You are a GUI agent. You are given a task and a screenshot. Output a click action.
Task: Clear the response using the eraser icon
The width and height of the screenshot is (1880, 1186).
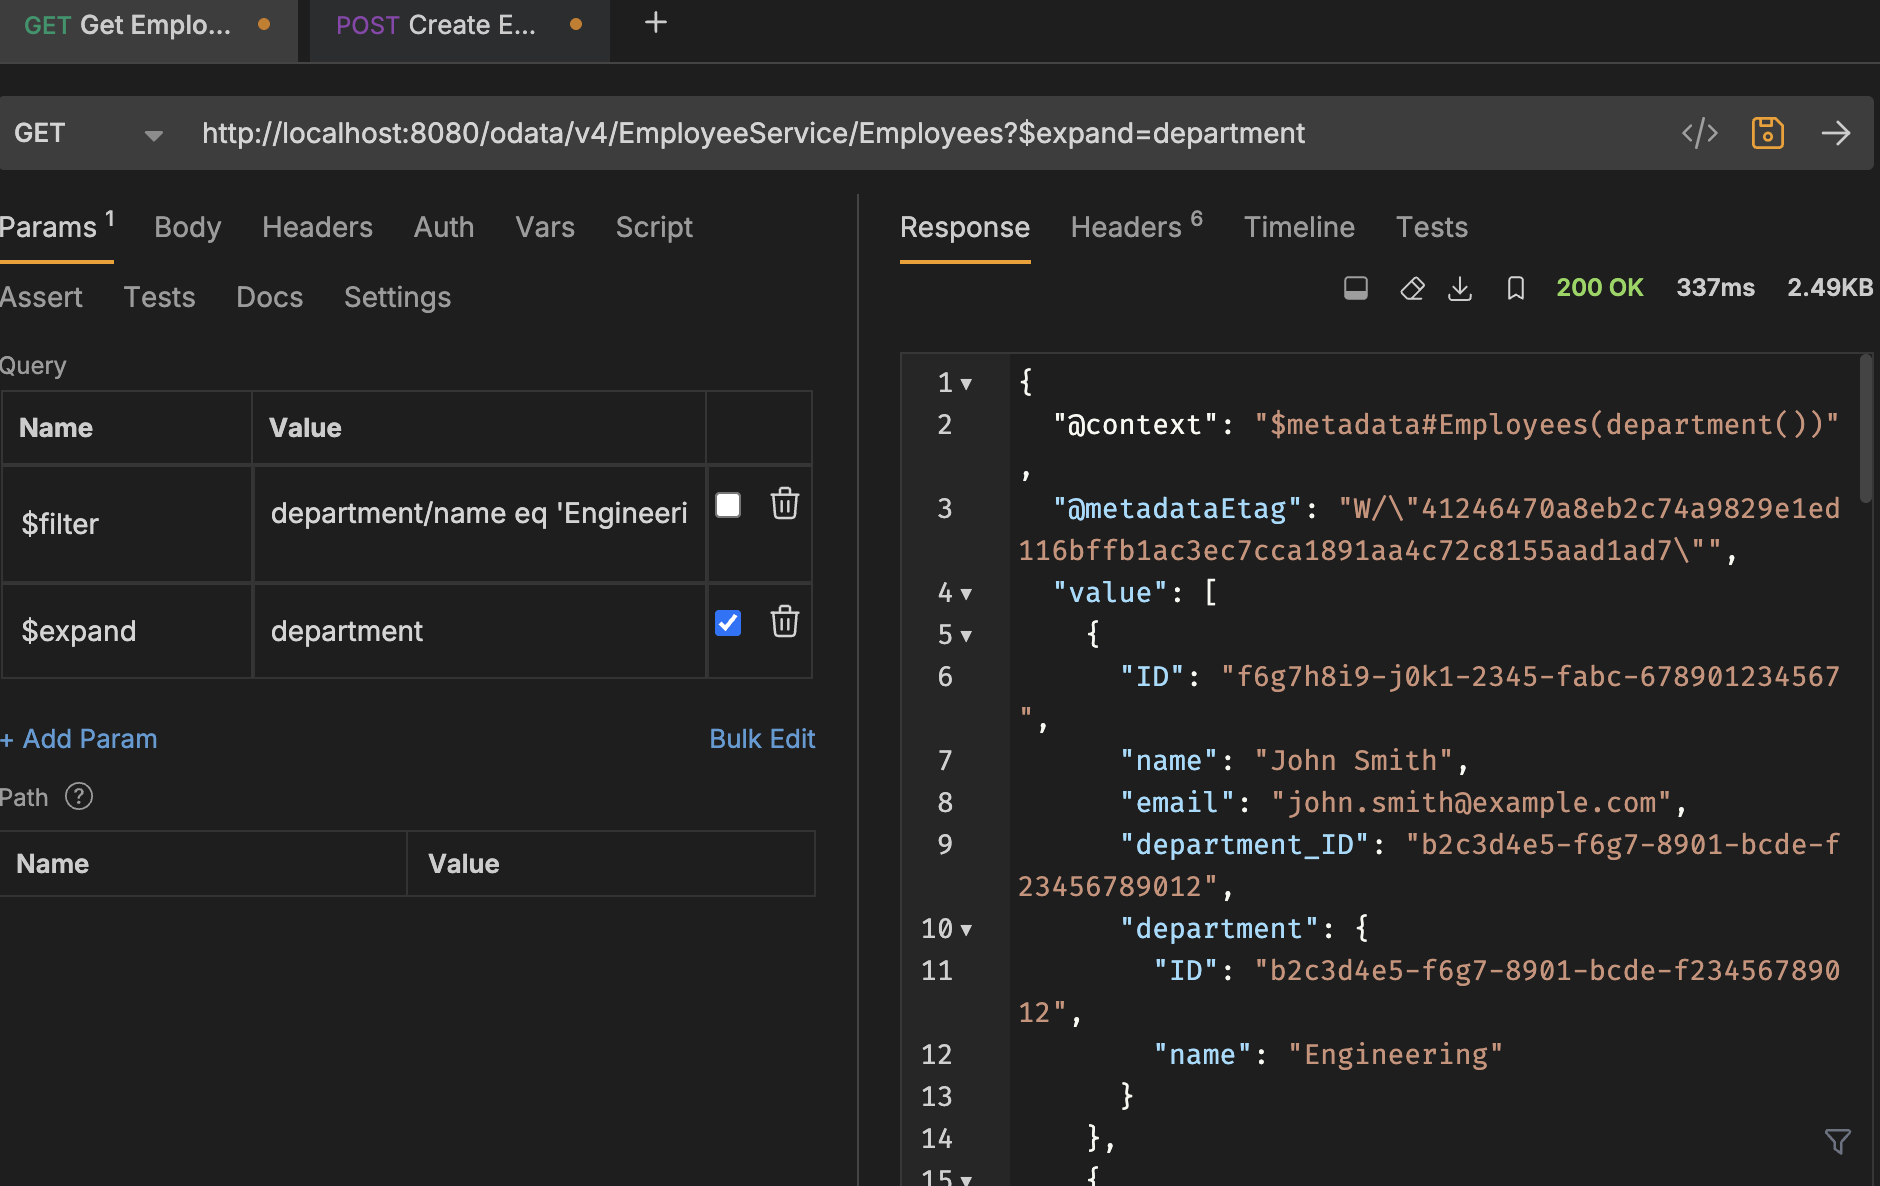1412,288
